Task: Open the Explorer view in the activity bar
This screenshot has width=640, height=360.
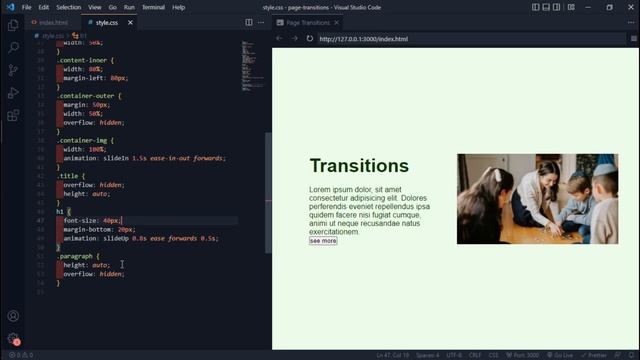Action: click(x=13, y=25)
